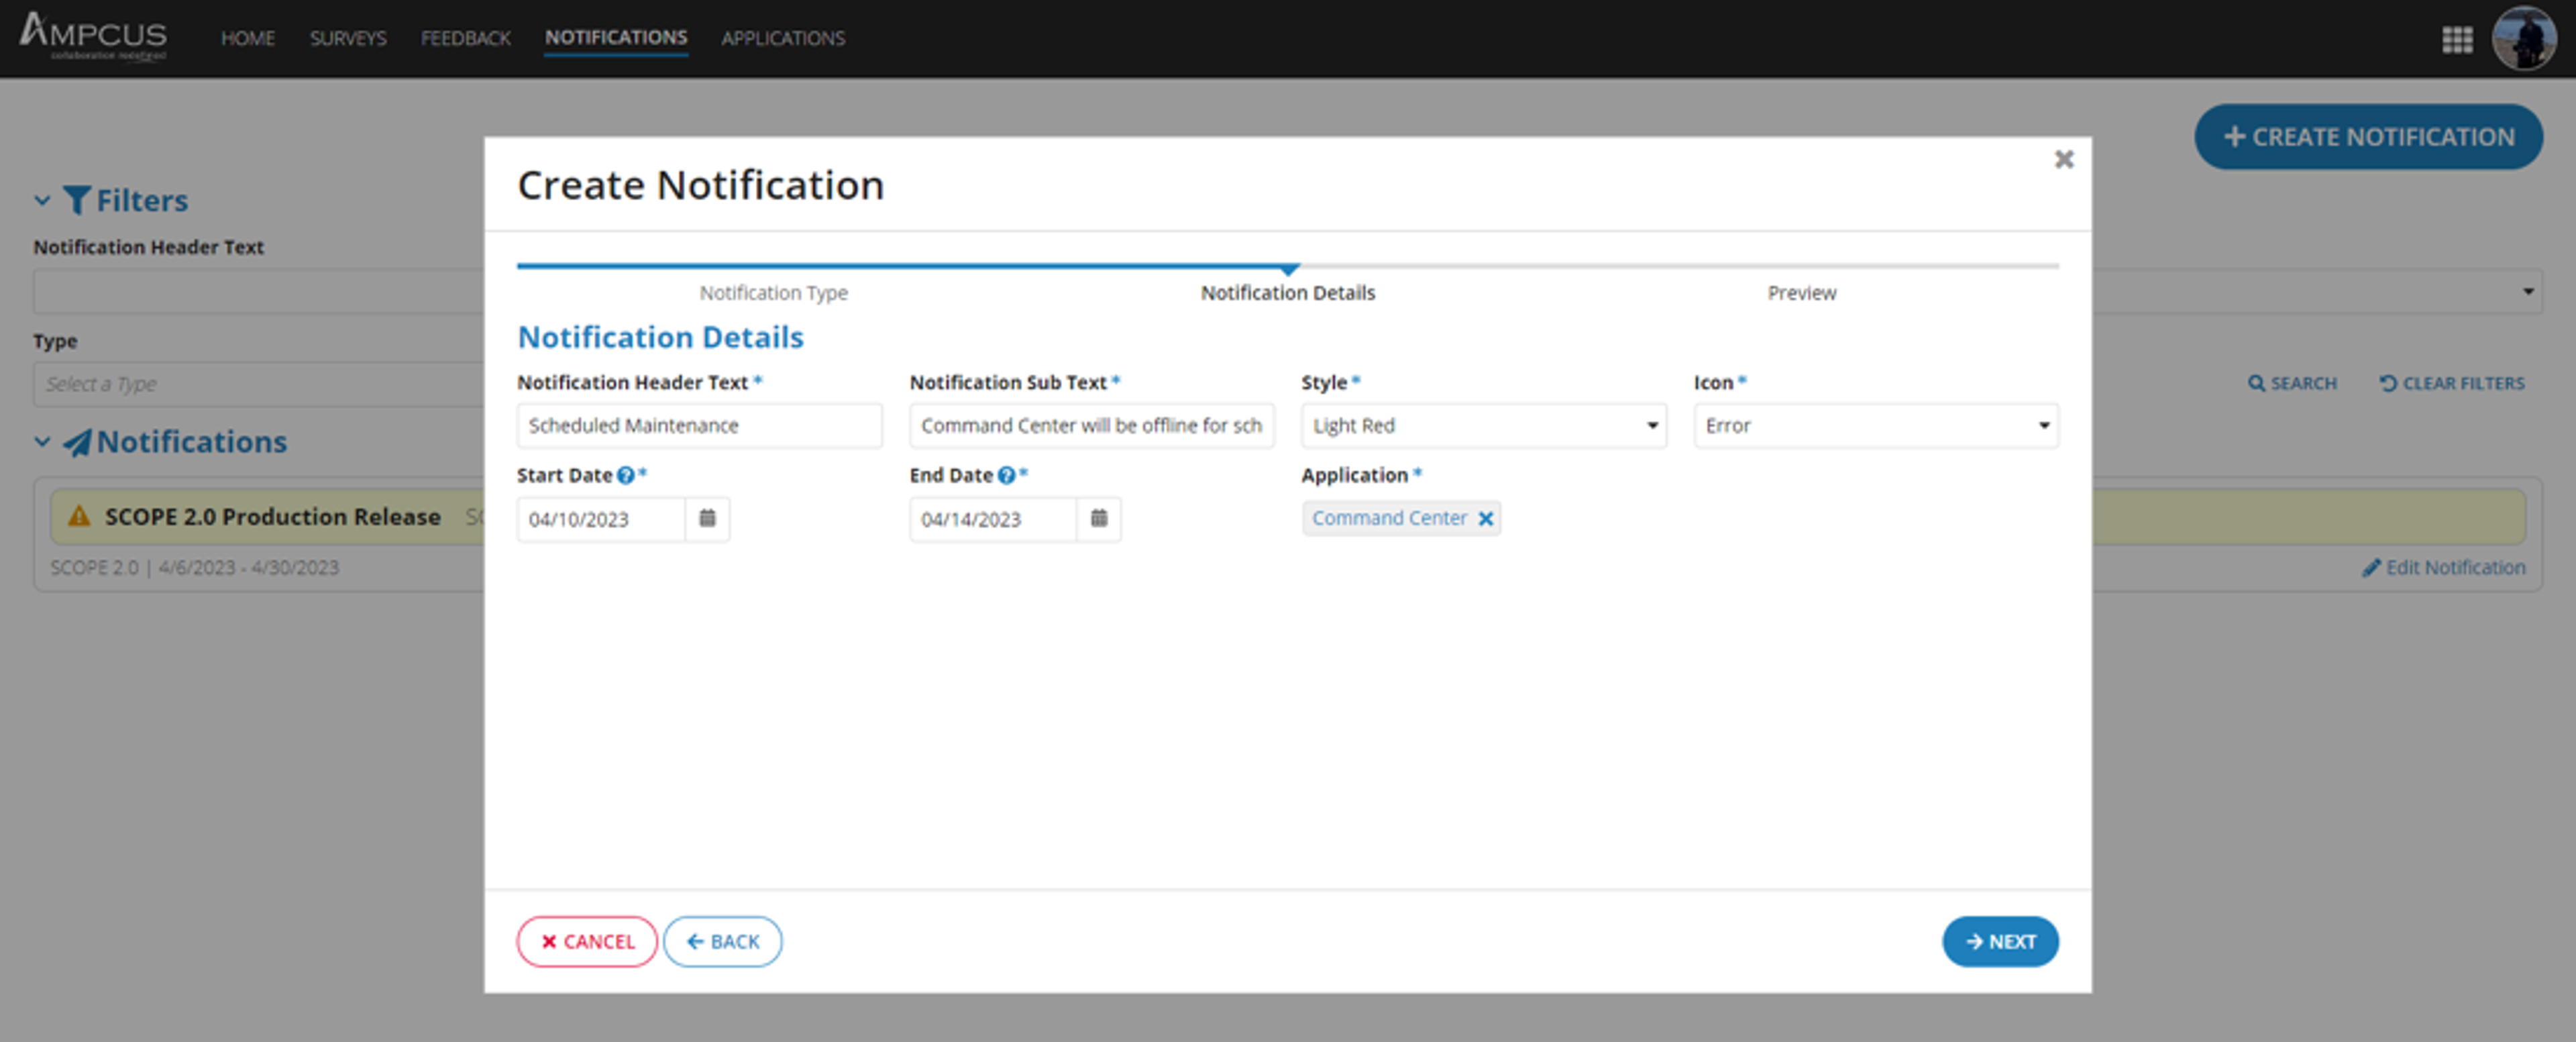Click the Filters funnel icon
Screen dimensions: 2576x1042
77,200
